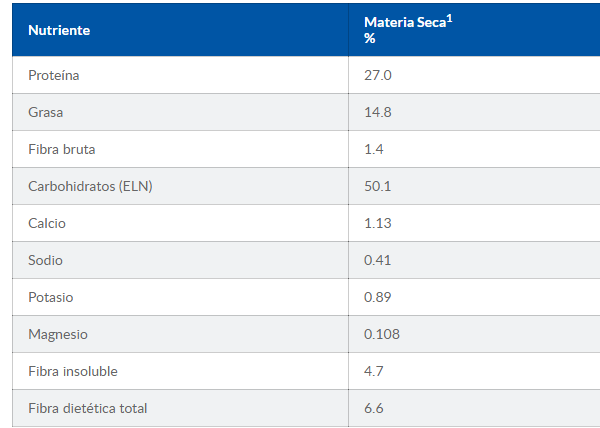Select the Grasa row label

[x=46, y=112]
